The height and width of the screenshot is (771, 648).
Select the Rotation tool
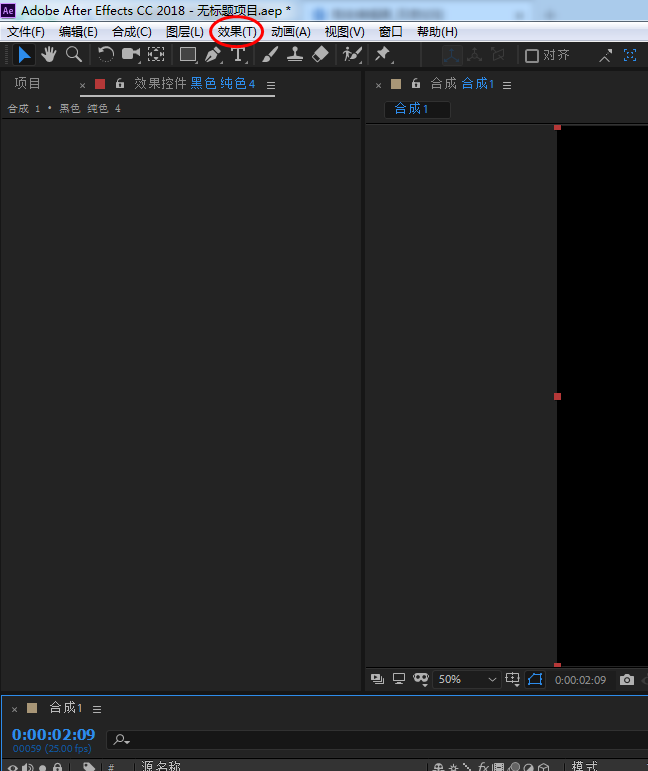[x=106, y=55]
